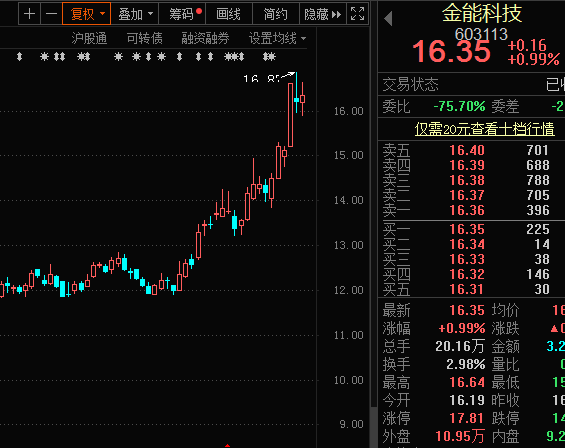This screenshot has width=565, height=448.
Task: Select the 沪股通 tab
Action: point(89,38)
